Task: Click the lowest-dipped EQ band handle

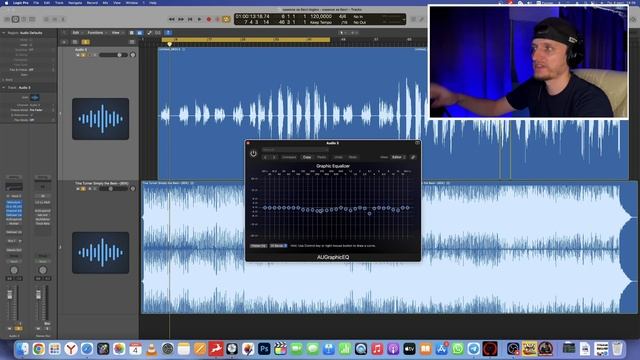Action: (x=369, y=213)
